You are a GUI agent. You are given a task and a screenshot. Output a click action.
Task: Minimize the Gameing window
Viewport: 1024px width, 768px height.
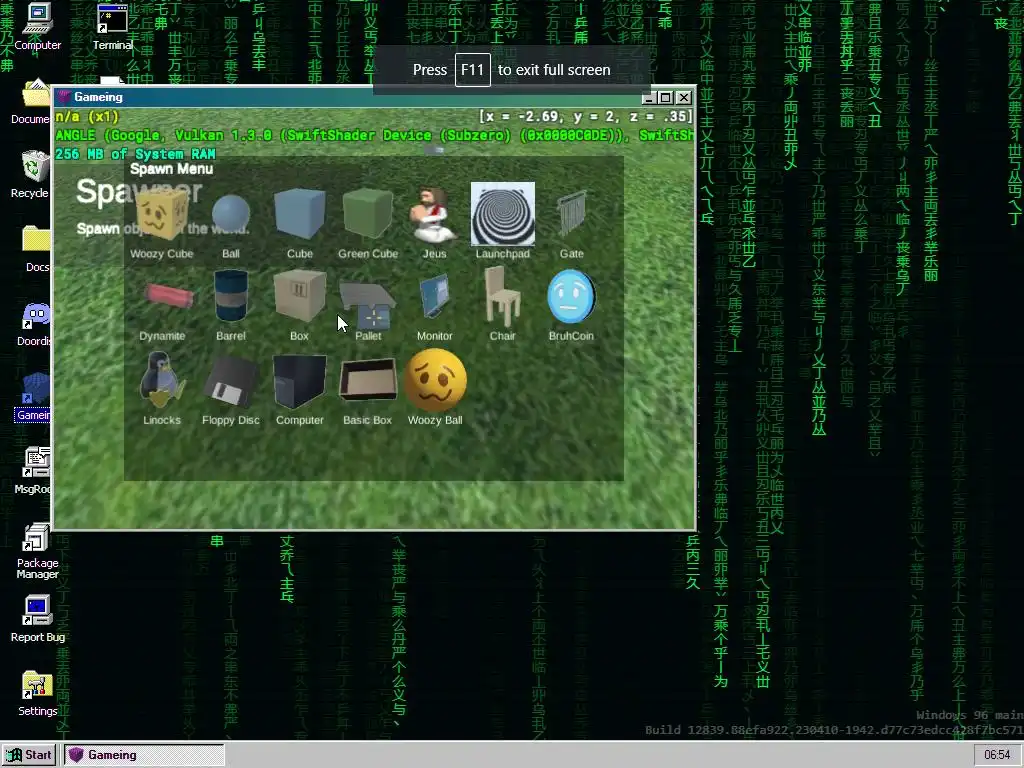coord(648,98)
